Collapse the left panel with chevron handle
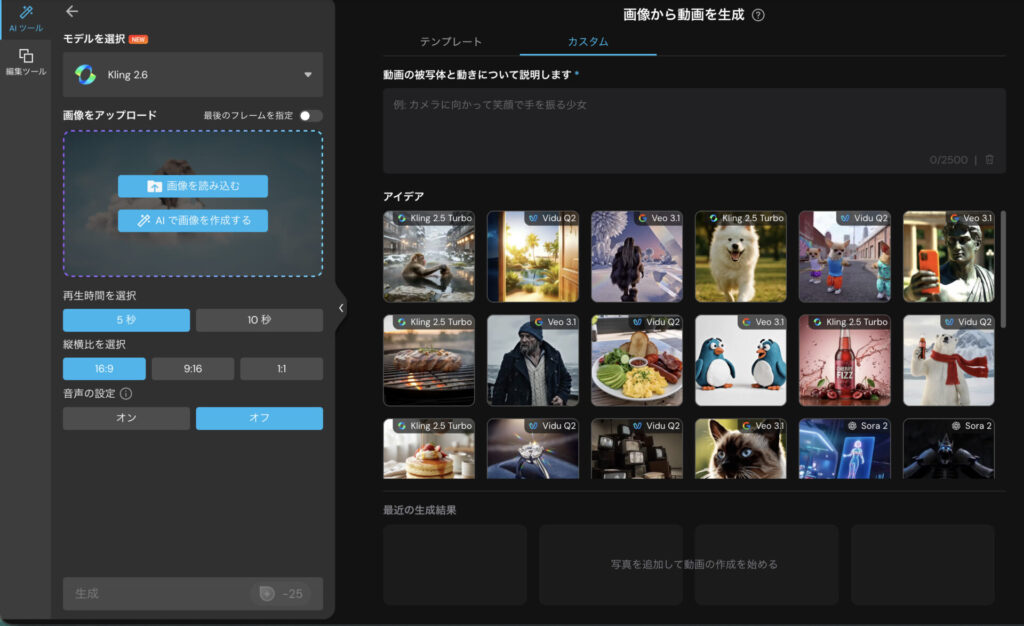 341,308
